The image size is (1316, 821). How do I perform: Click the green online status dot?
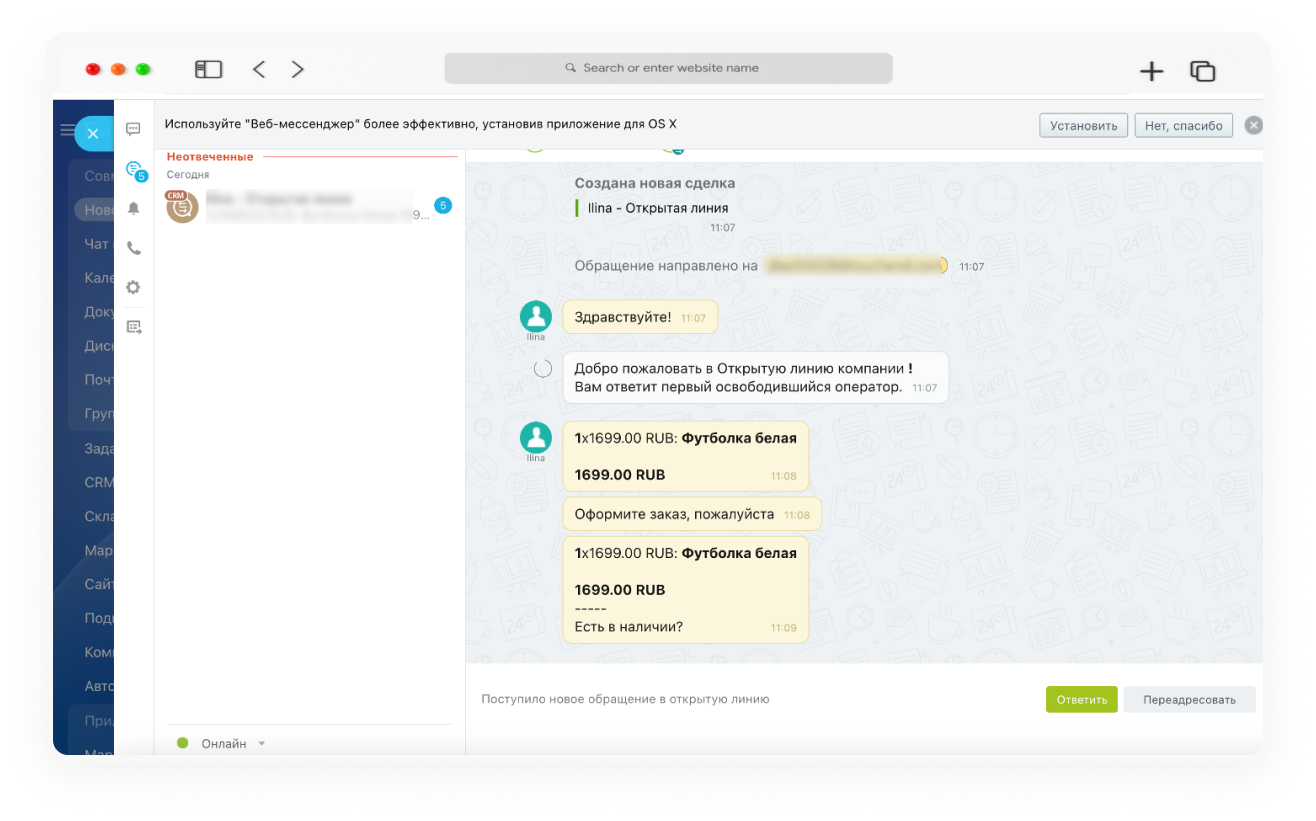tap(182, 743)
